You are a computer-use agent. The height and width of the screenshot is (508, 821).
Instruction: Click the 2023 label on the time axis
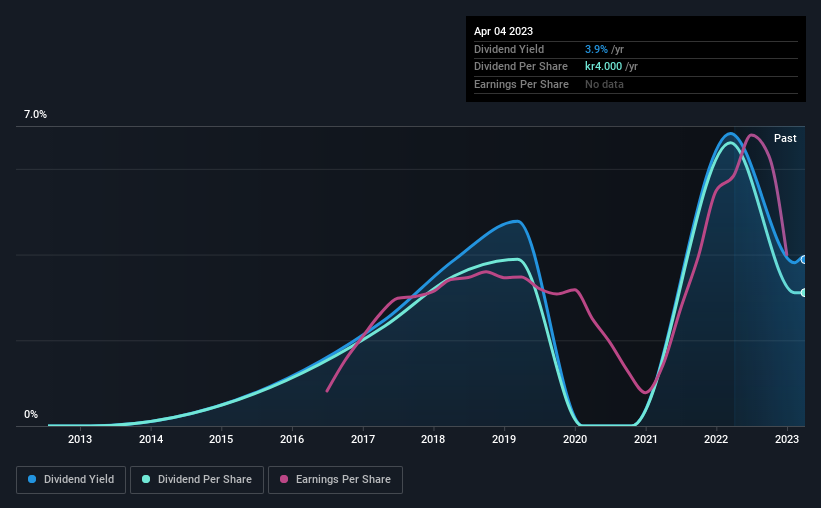pyautogui.click(x=786, y=439)
